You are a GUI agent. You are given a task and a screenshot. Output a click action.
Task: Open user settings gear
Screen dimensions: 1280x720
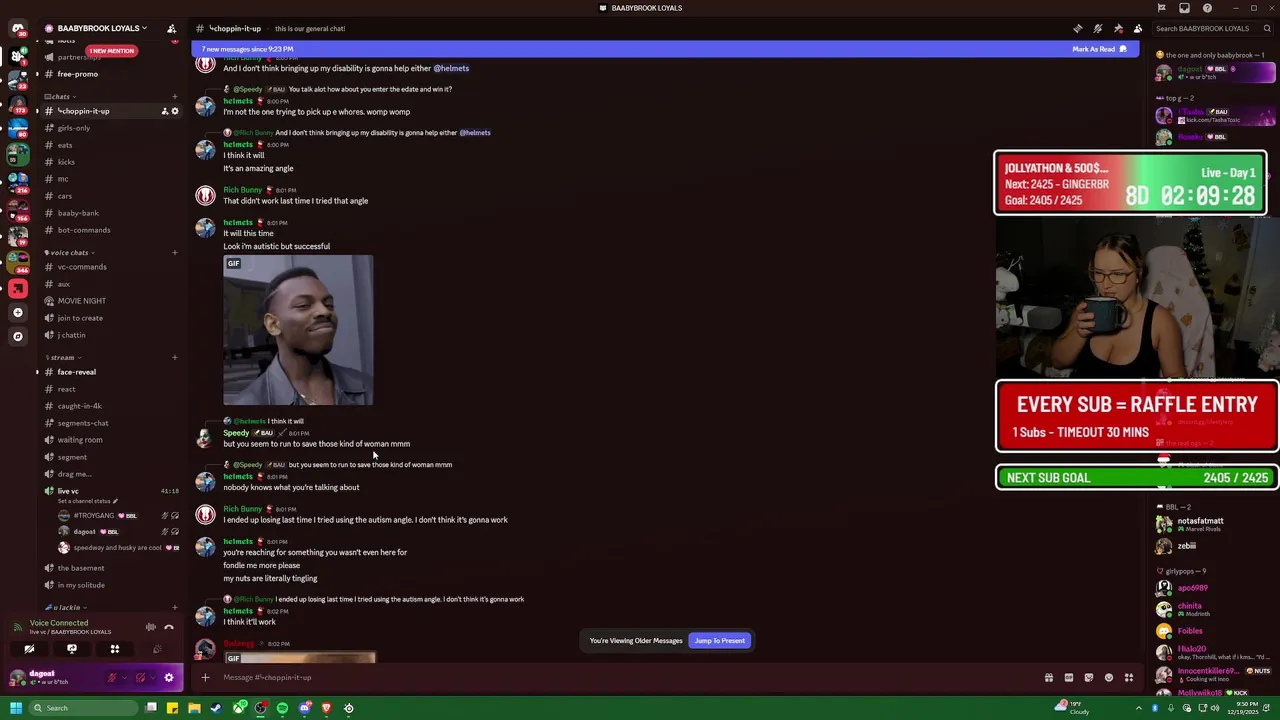point(169,678)
